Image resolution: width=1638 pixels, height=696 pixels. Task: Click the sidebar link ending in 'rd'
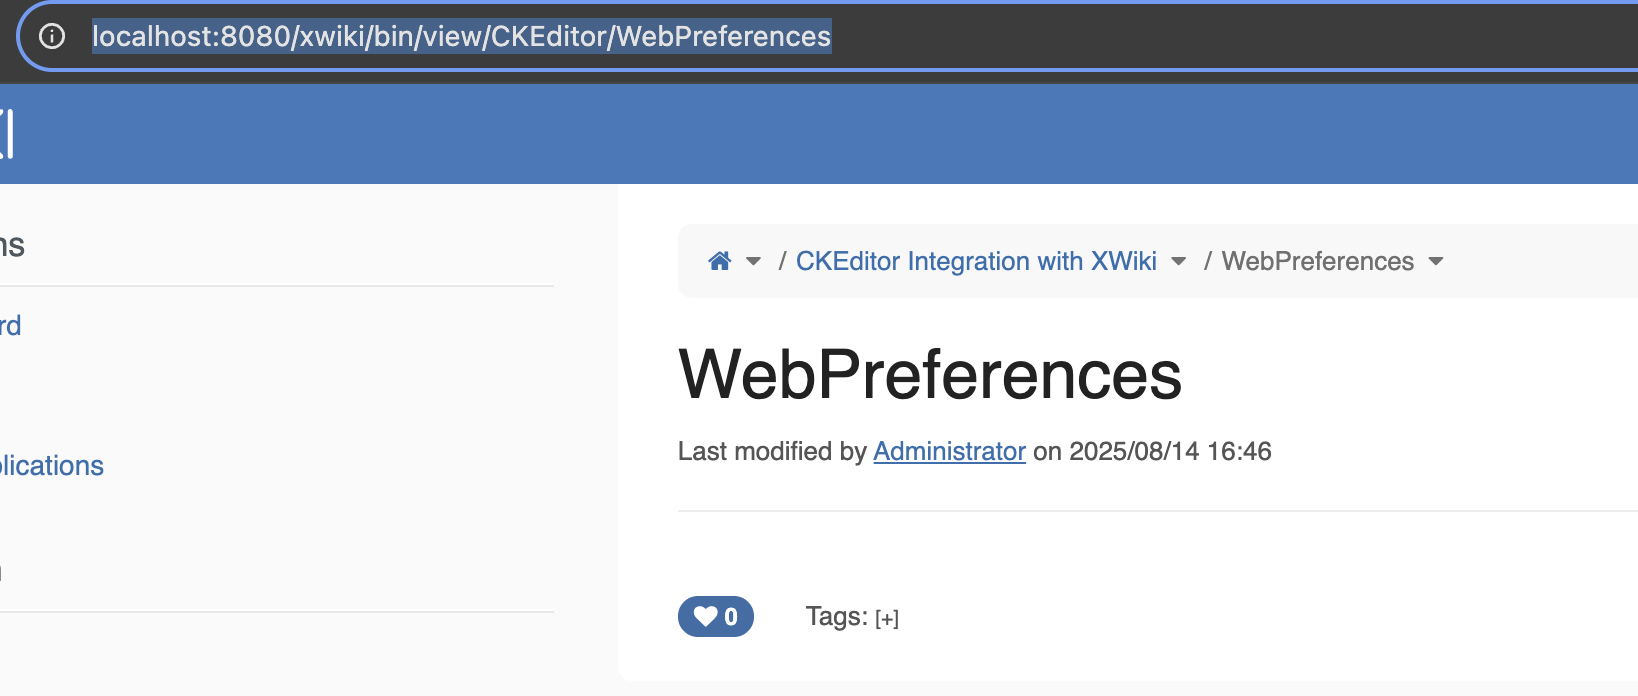click(x=10, y=326)
